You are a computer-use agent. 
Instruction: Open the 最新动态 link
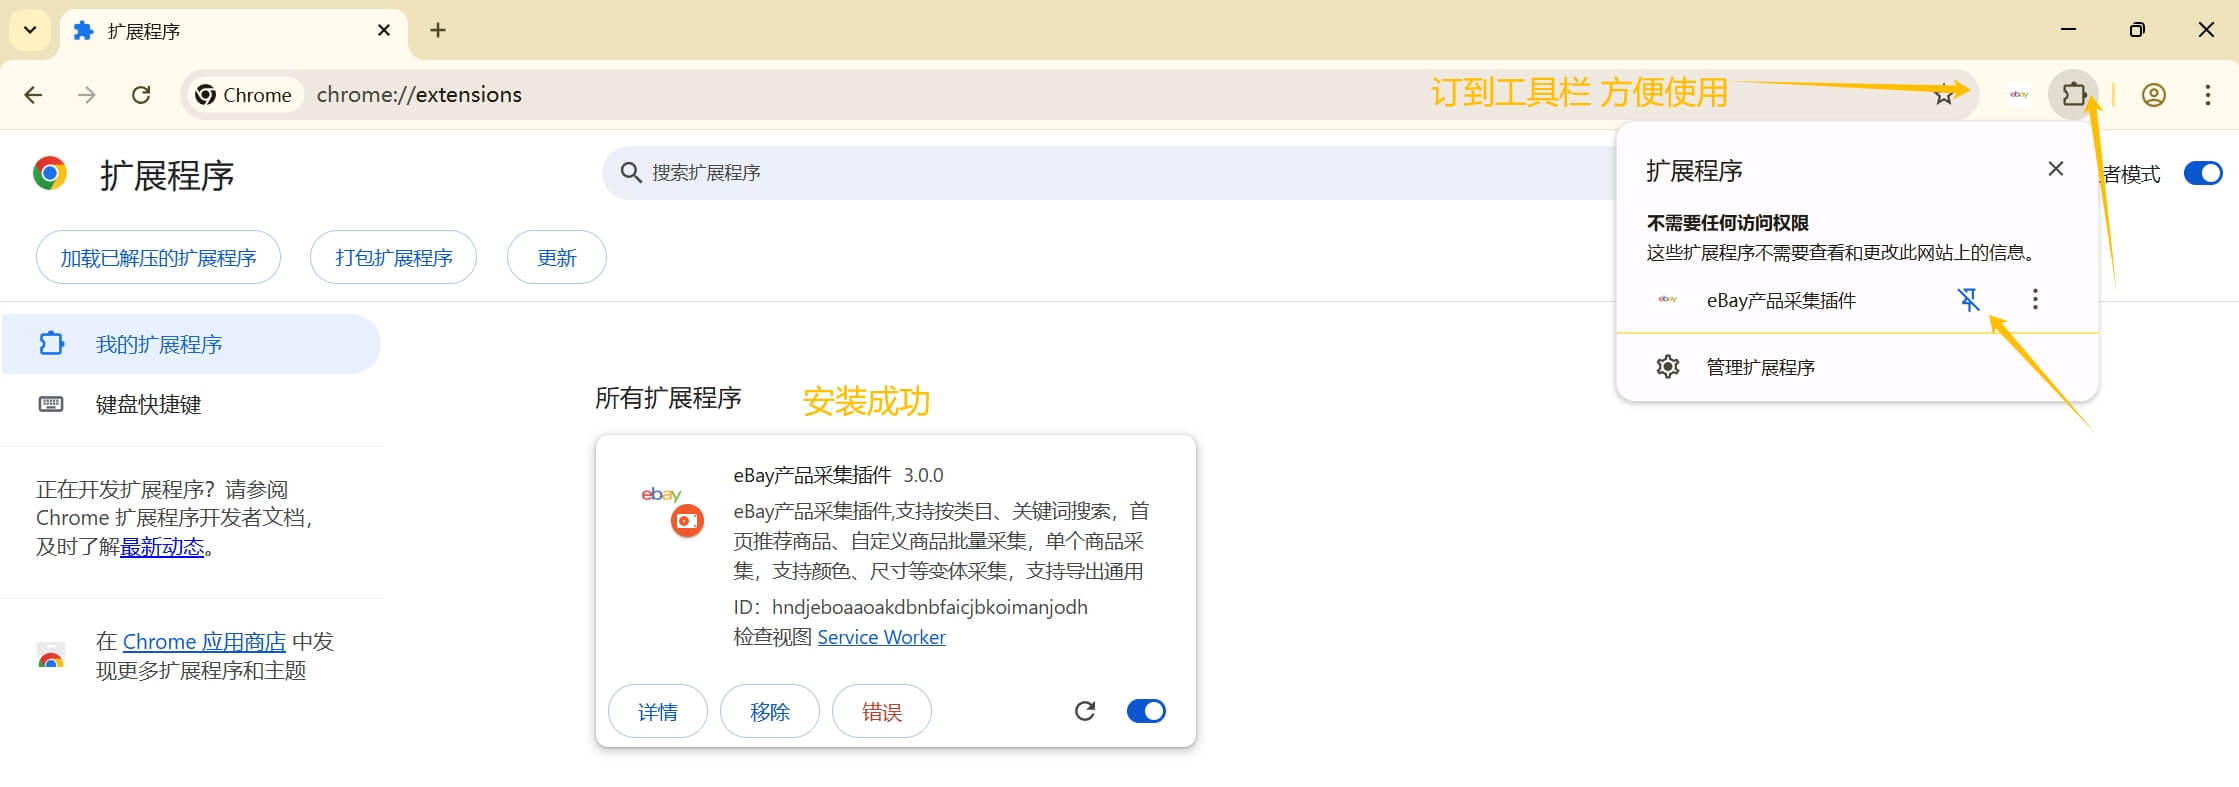click(x=162, y=547)
